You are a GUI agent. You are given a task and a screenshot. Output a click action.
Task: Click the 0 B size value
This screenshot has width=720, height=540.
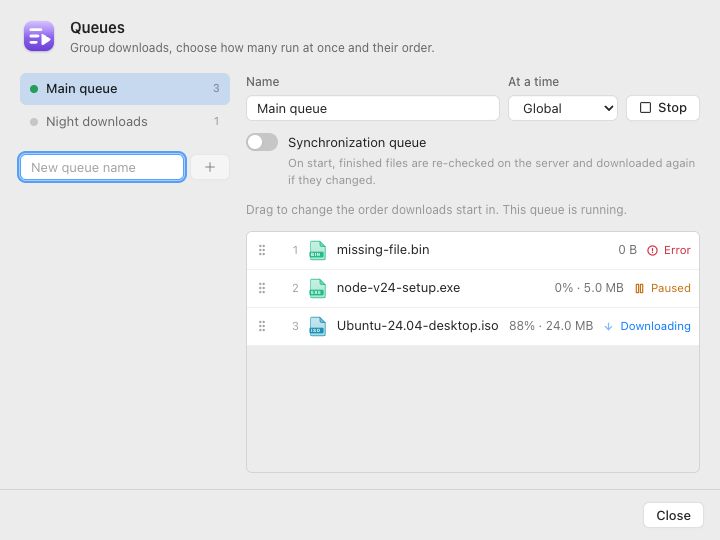click(x=627, y=250)
